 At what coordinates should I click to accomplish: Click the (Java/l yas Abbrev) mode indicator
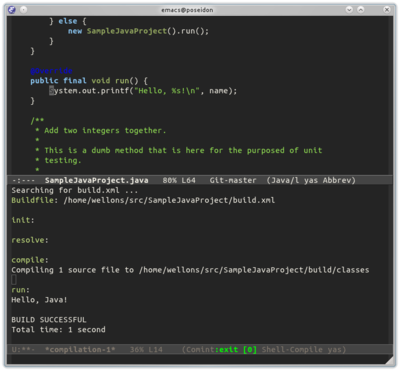(x=311, y=180)
